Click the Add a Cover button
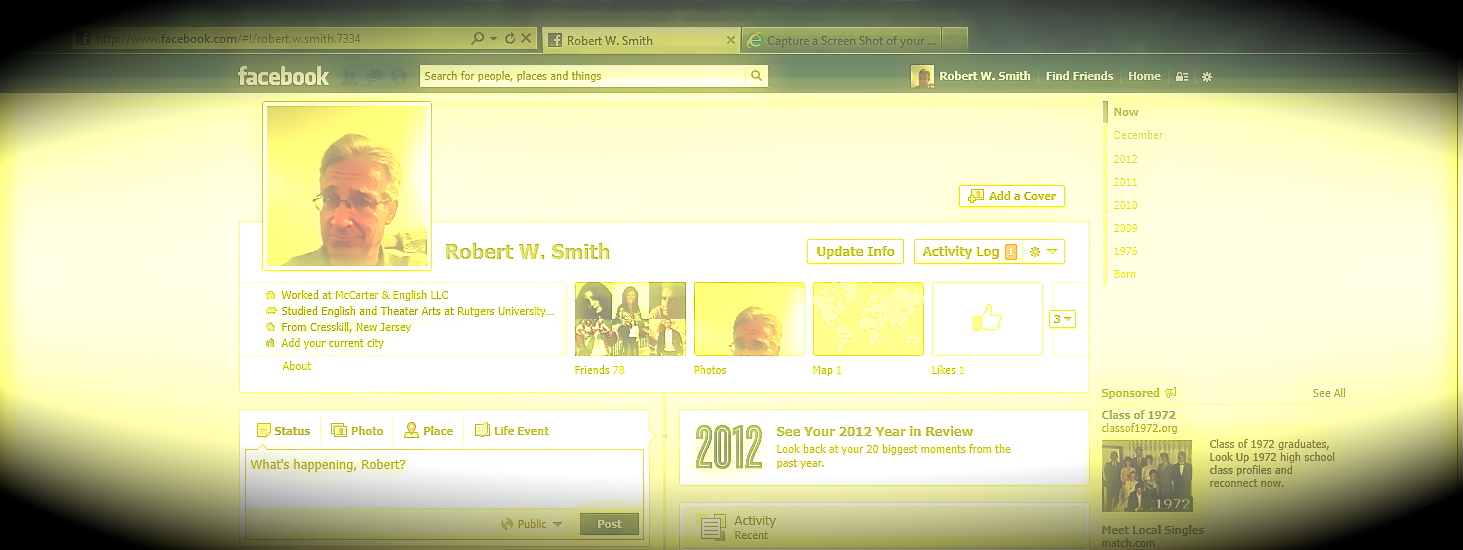 (x=1012, y=196)
